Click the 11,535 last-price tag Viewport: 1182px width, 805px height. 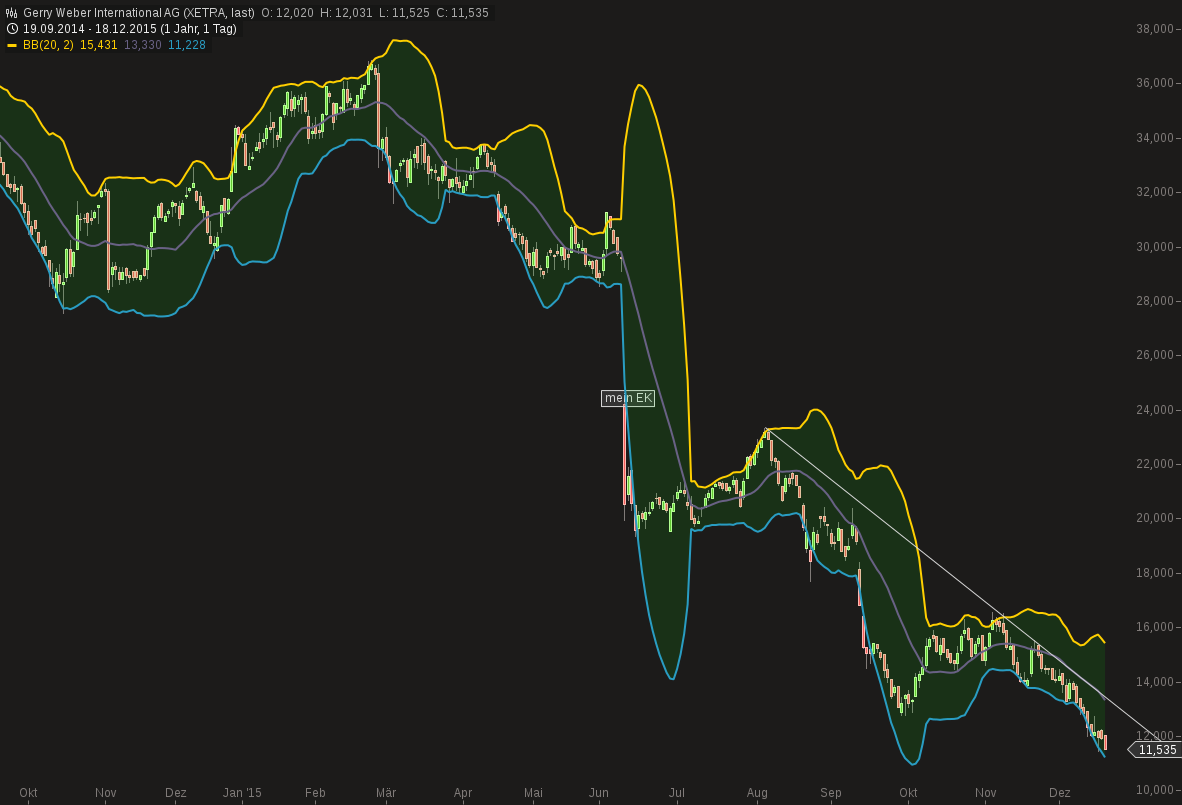point(1155,749)
